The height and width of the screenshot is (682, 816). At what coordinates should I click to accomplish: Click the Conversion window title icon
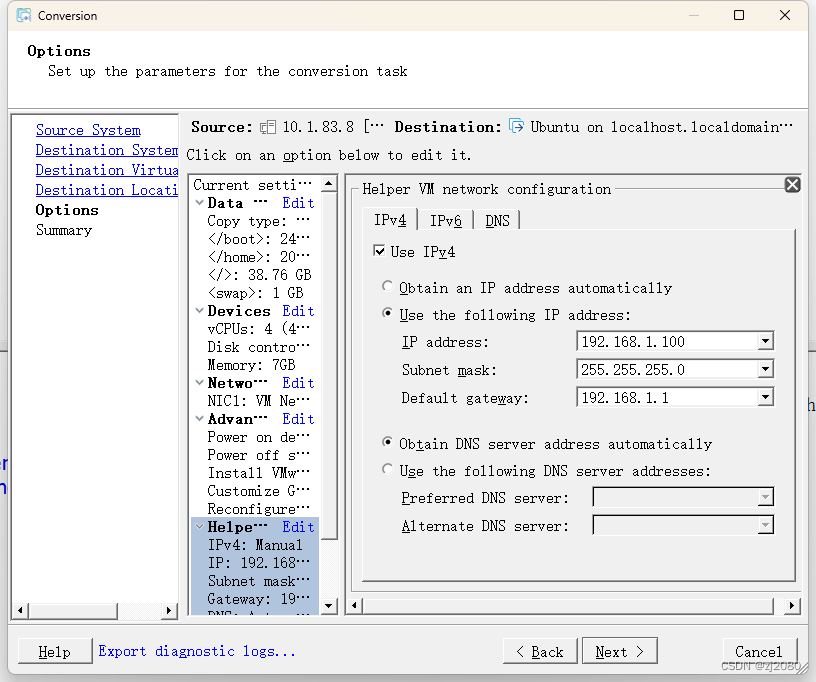click(x=23, y=16)
